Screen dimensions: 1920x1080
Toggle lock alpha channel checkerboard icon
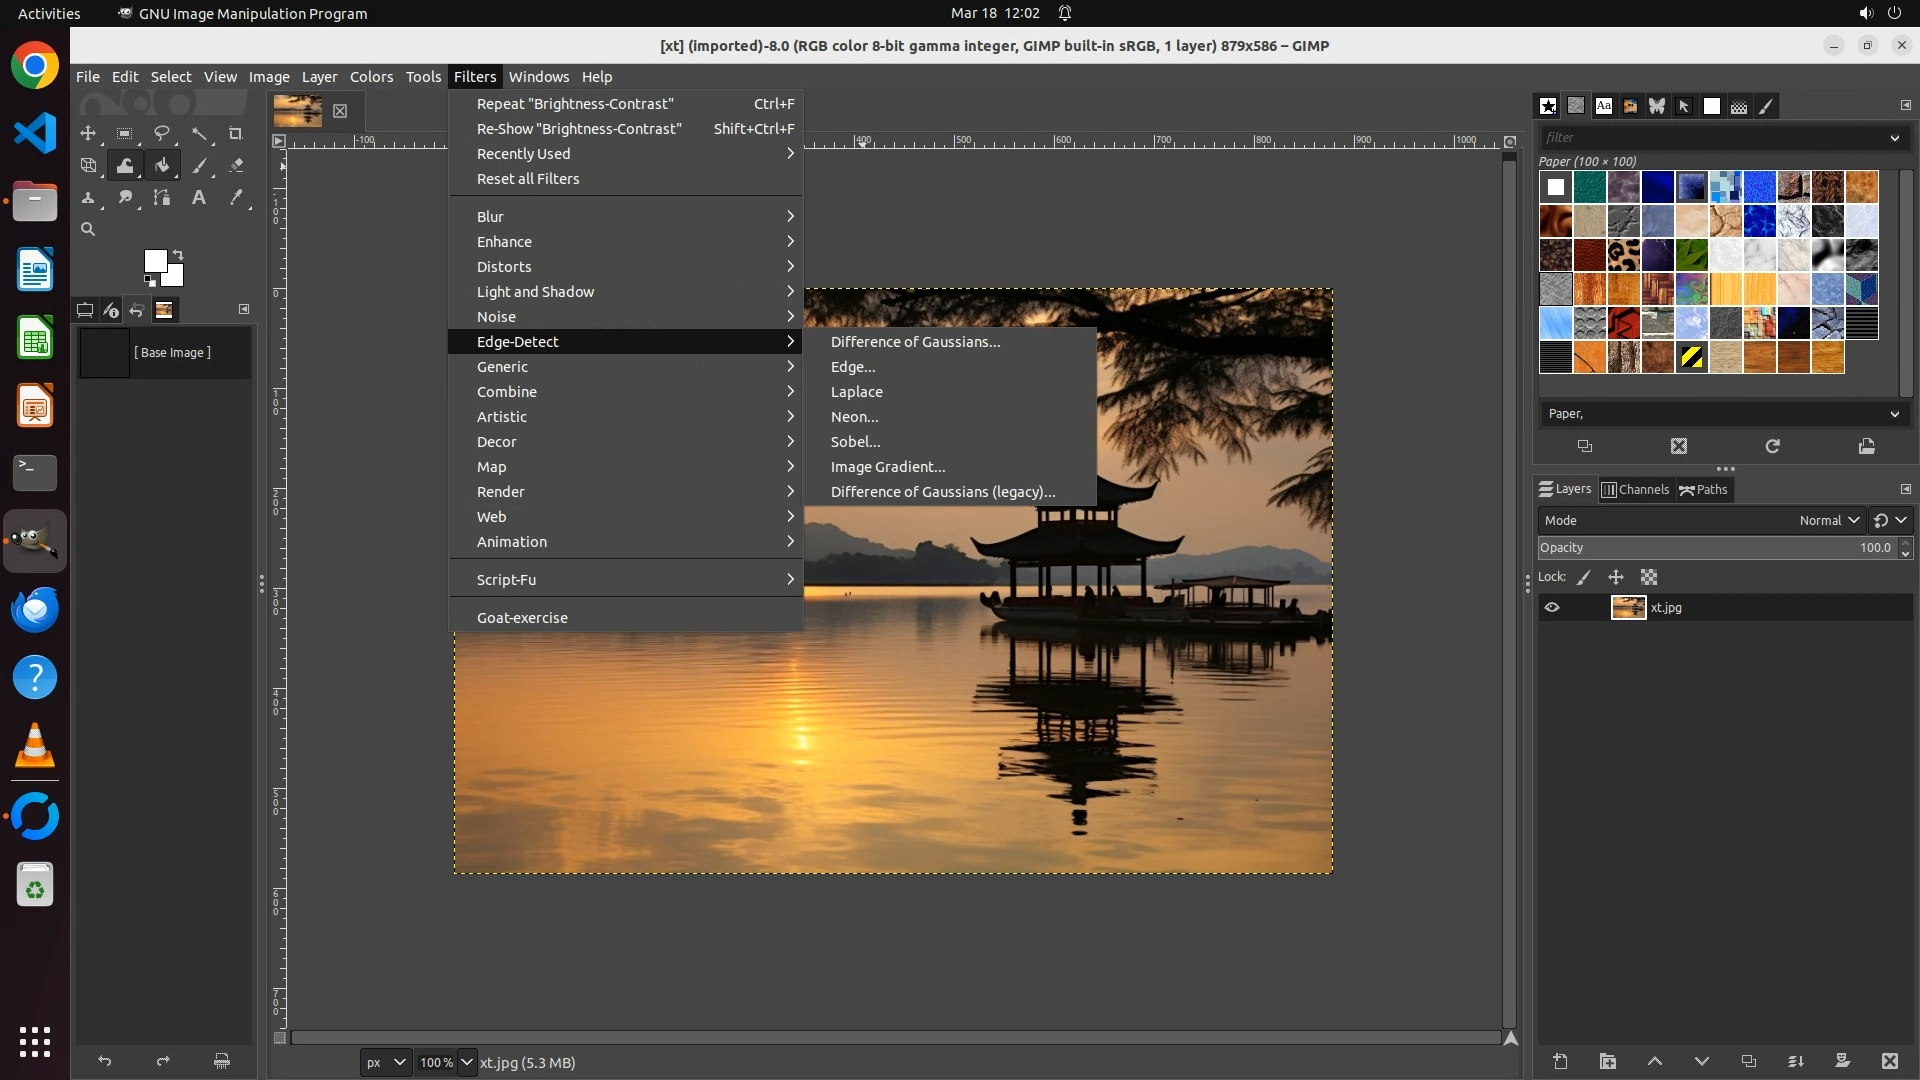pos(1649,578)
